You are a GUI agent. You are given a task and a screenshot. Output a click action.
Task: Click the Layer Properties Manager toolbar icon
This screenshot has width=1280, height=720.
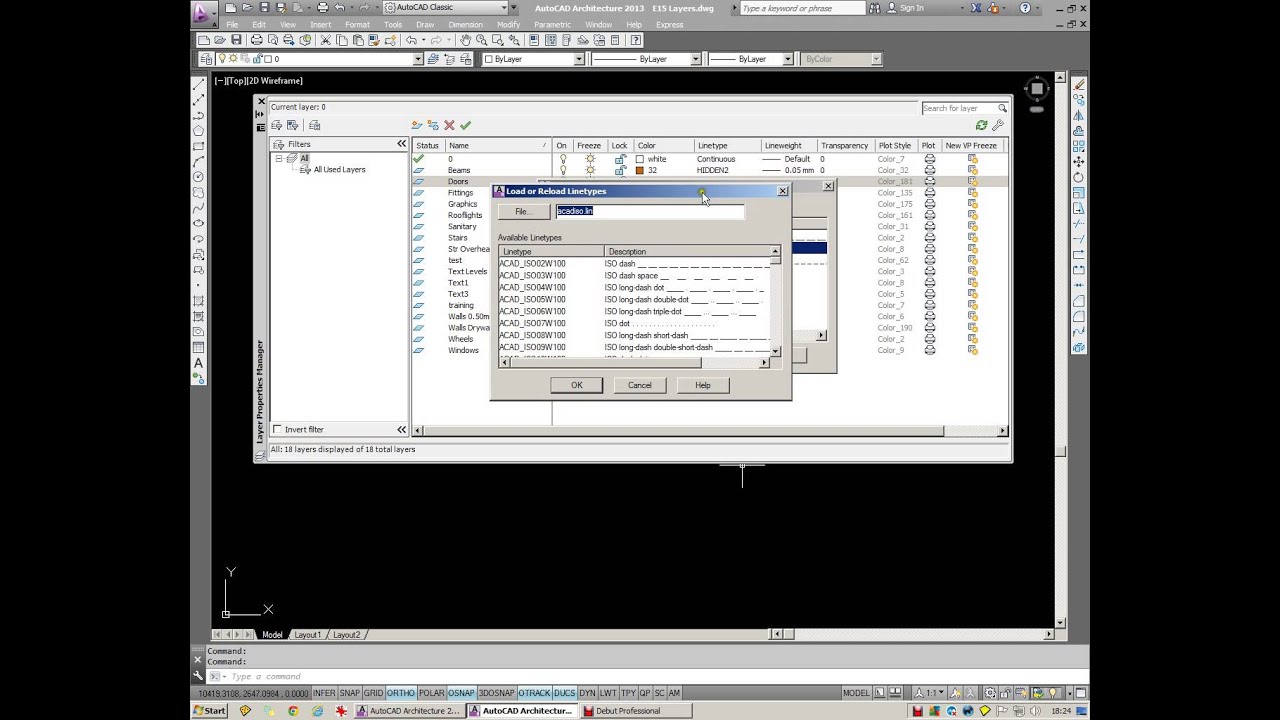point(207,59)
